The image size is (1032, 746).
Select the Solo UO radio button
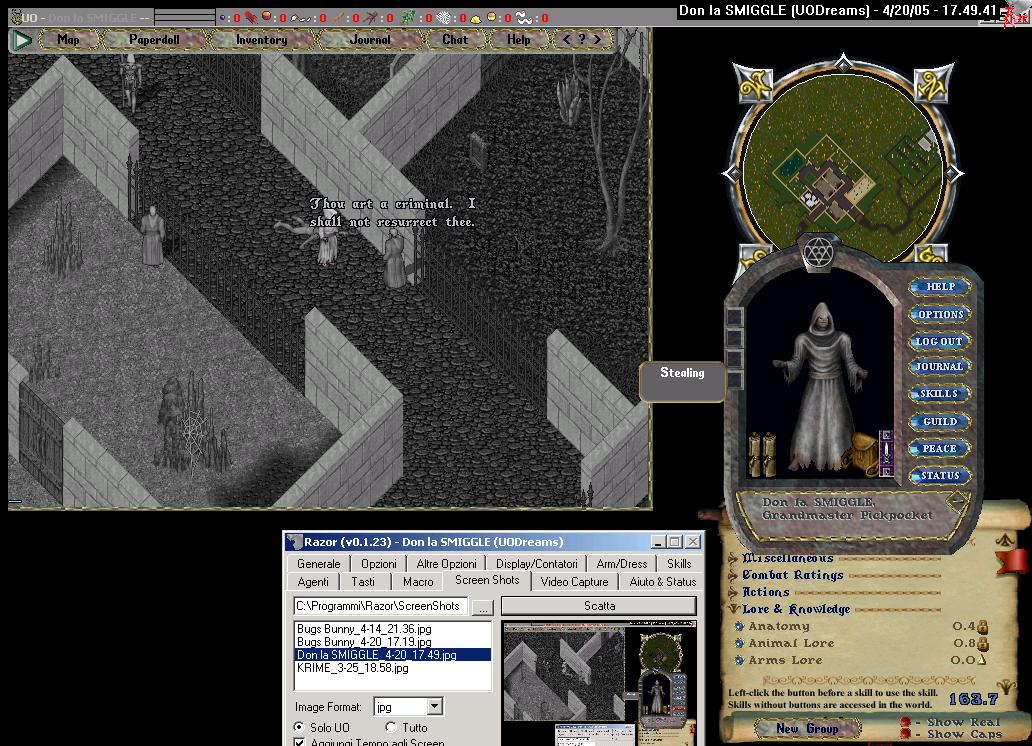coord(299,727)
